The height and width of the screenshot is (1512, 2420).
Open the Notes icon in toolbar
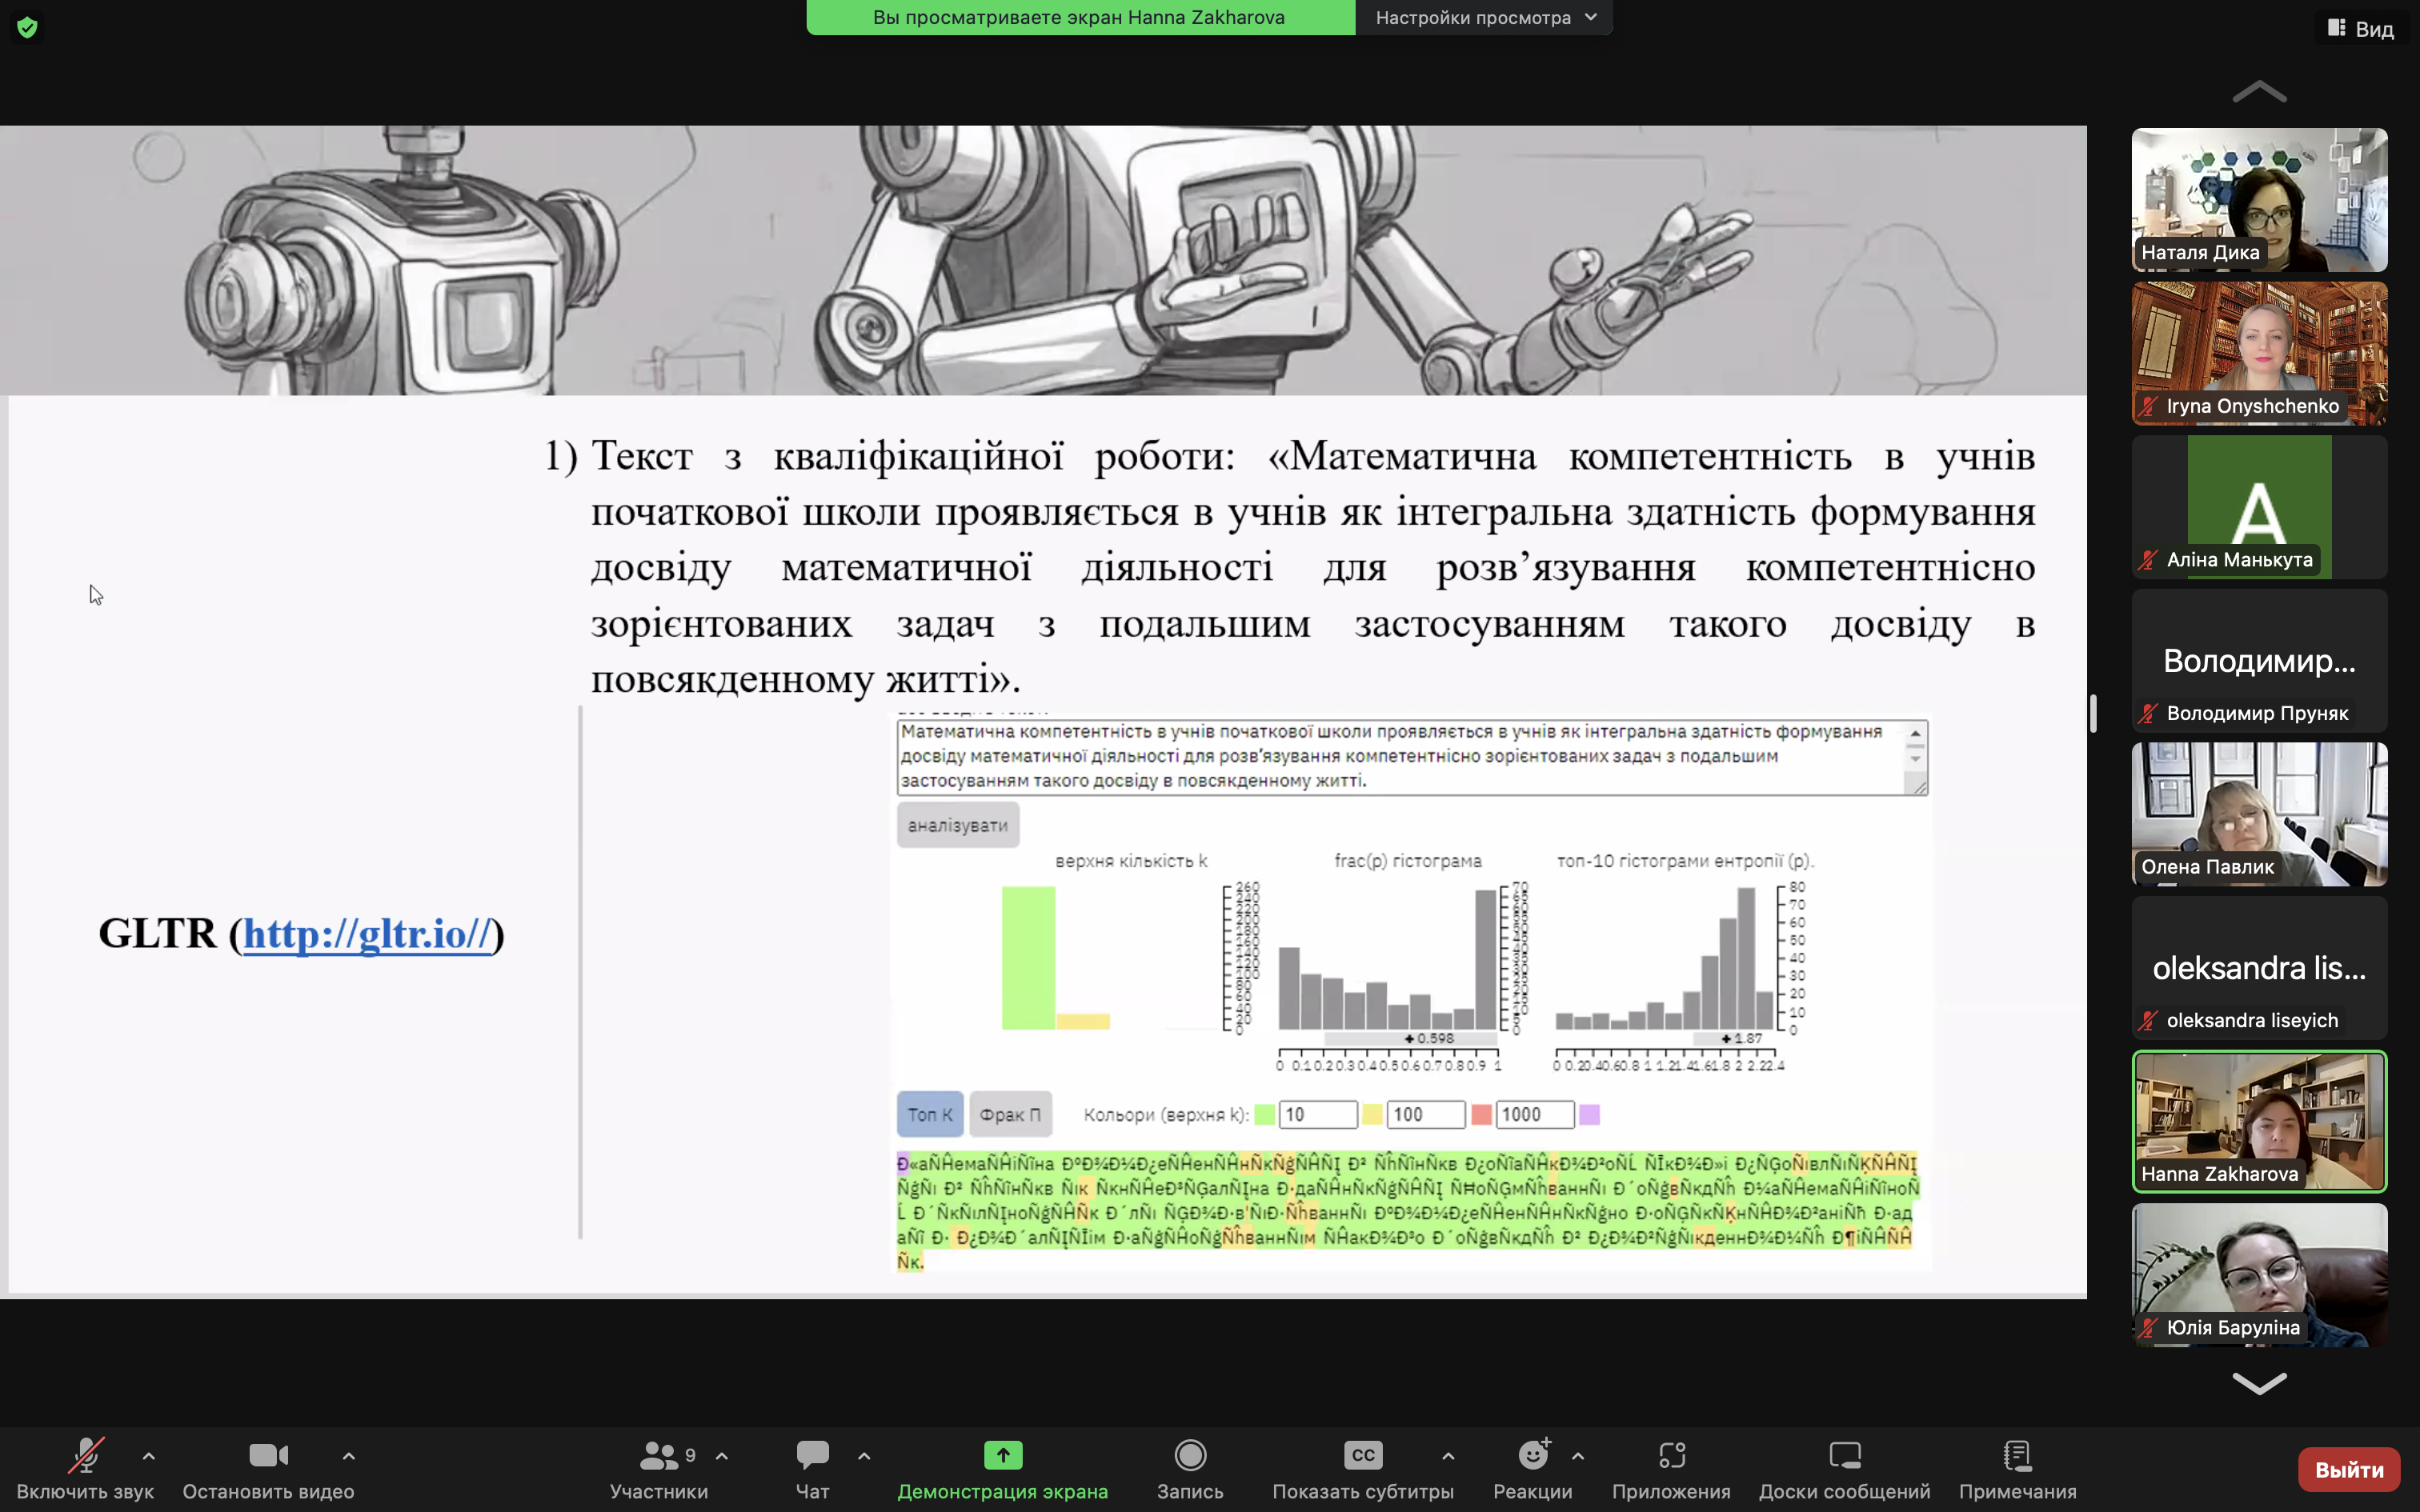[x=2017, y=1456]
